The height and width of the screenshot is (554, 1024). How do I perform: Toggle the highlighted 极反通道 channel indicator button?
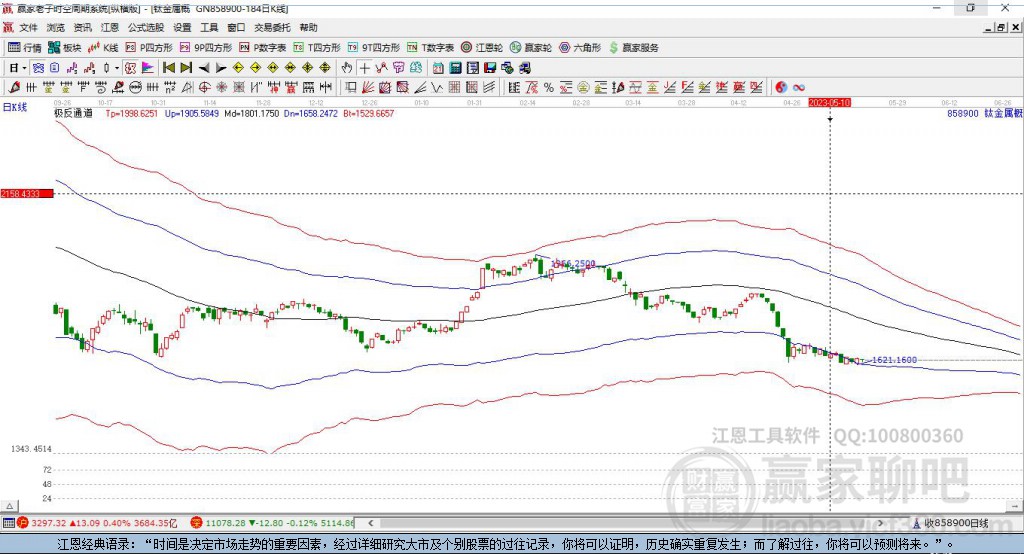(x=130, y=68)
